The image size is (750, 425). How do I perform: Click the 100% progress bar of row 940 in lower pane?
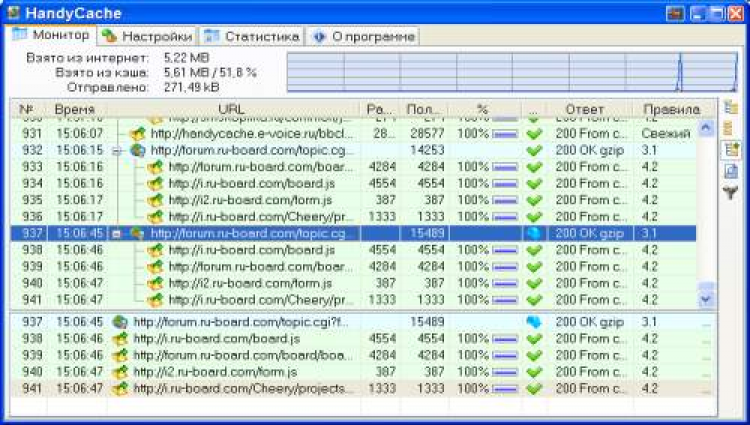pos(505,372)
